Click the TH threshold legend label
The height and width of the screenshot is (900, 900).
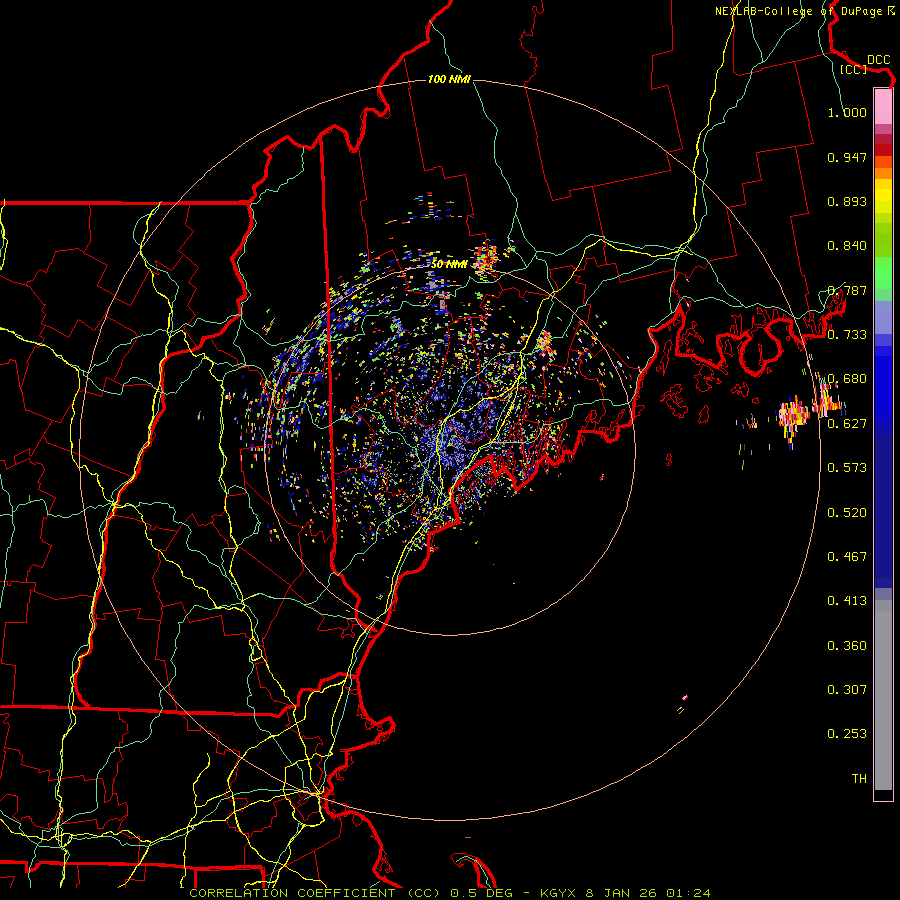859,779
